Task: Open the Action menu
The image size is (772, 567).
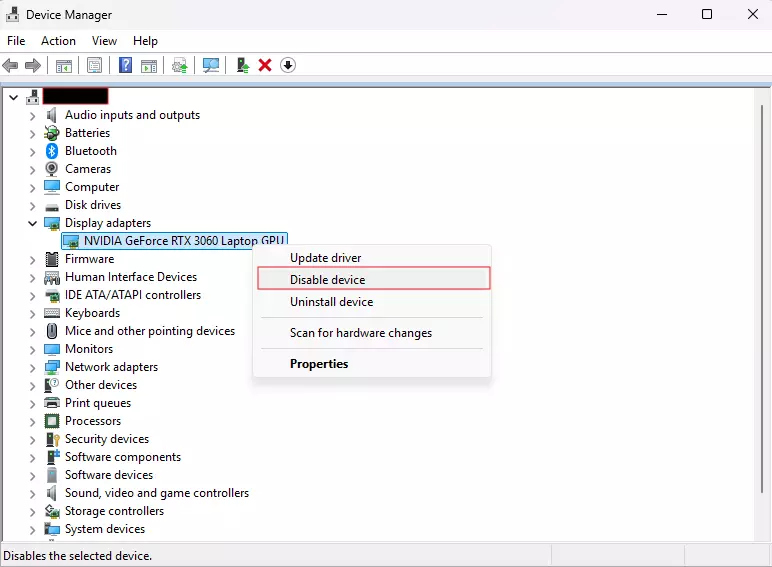Action: 58,41
